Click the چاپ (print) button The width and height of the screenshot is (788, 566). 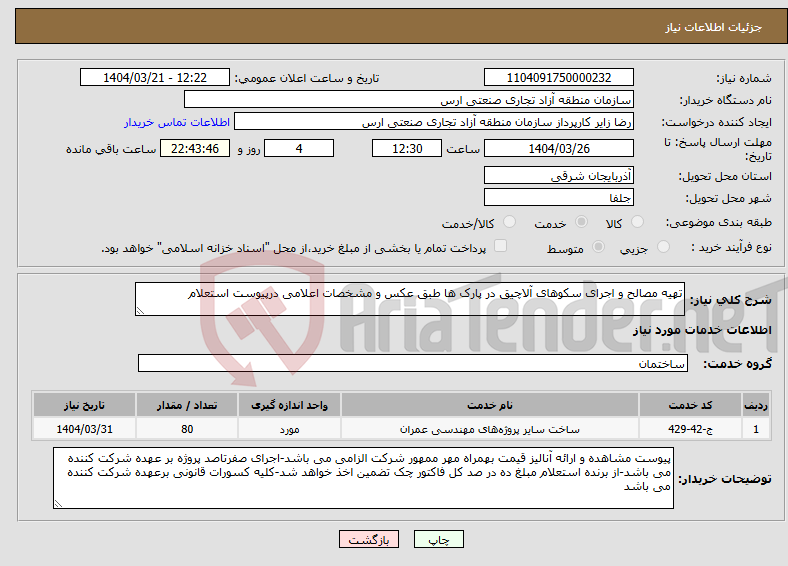[438, 539]
